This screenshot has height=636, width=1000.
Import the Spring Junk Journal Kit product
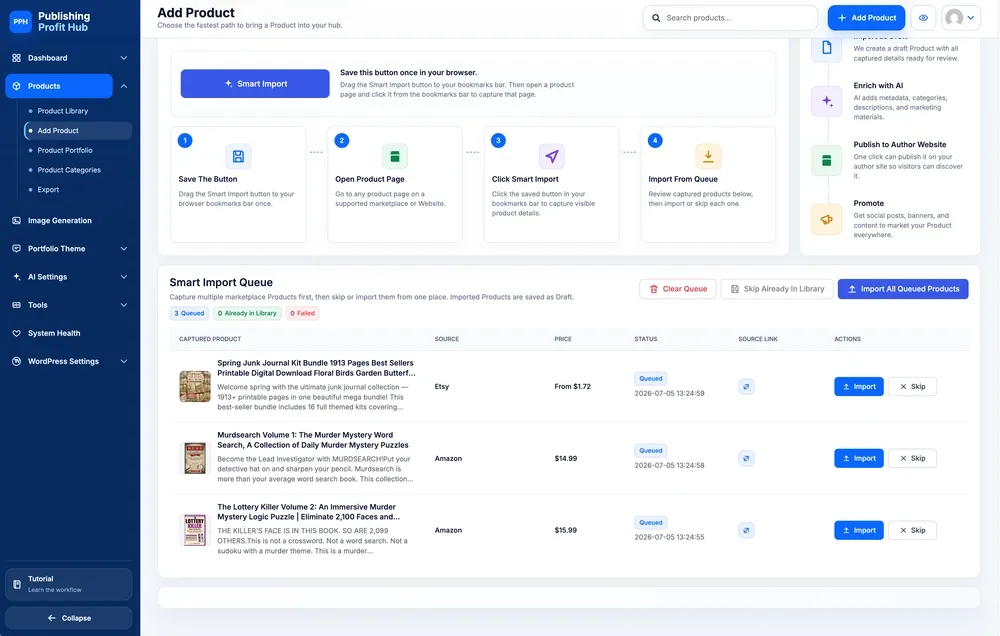[858, 387]
